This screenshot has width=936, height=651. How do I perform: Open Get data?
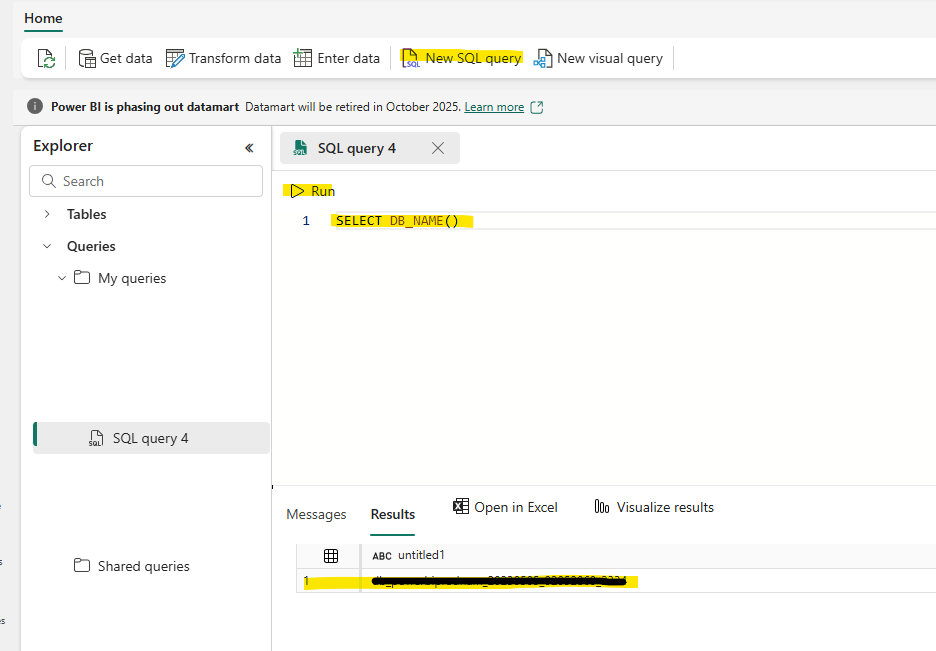point(115,58)
